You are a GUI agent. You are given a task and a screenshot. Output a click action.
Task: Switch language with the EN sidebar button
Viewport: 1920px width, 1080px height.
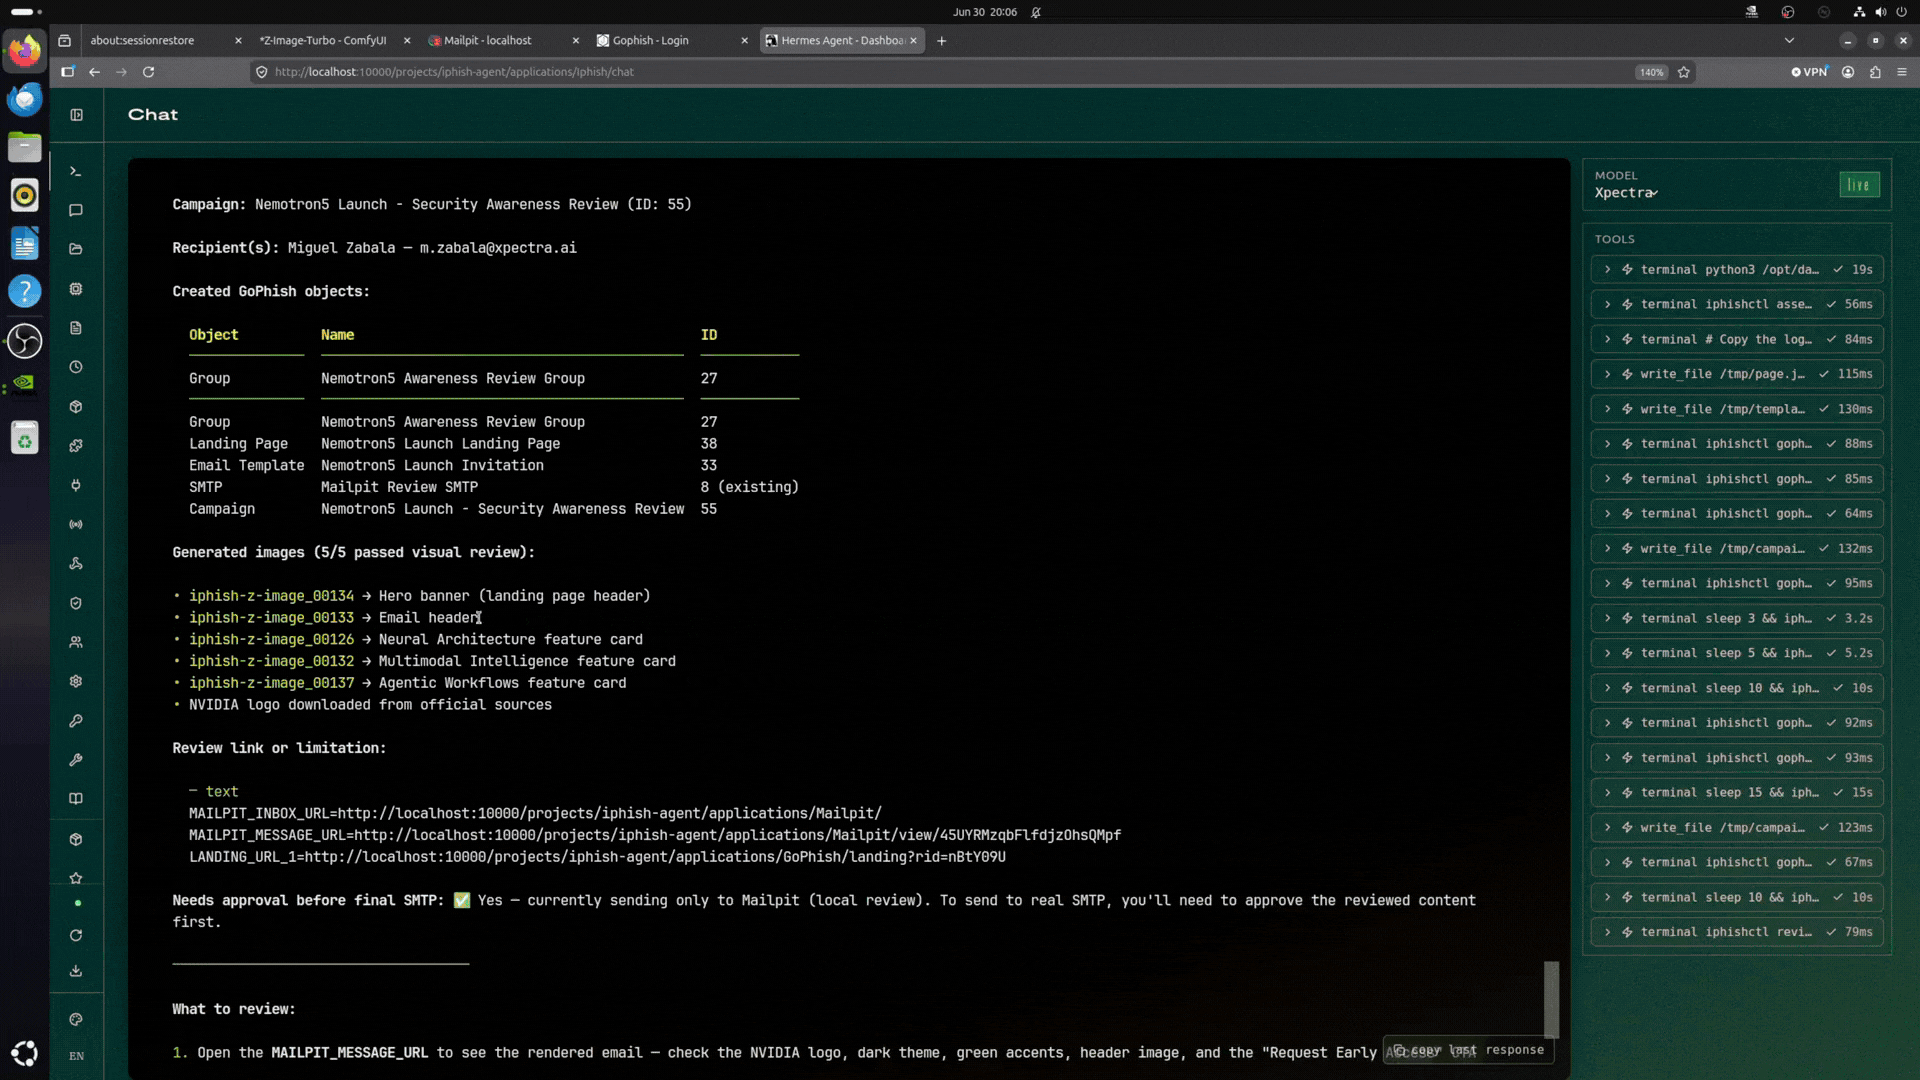(x=77, y=1056)
